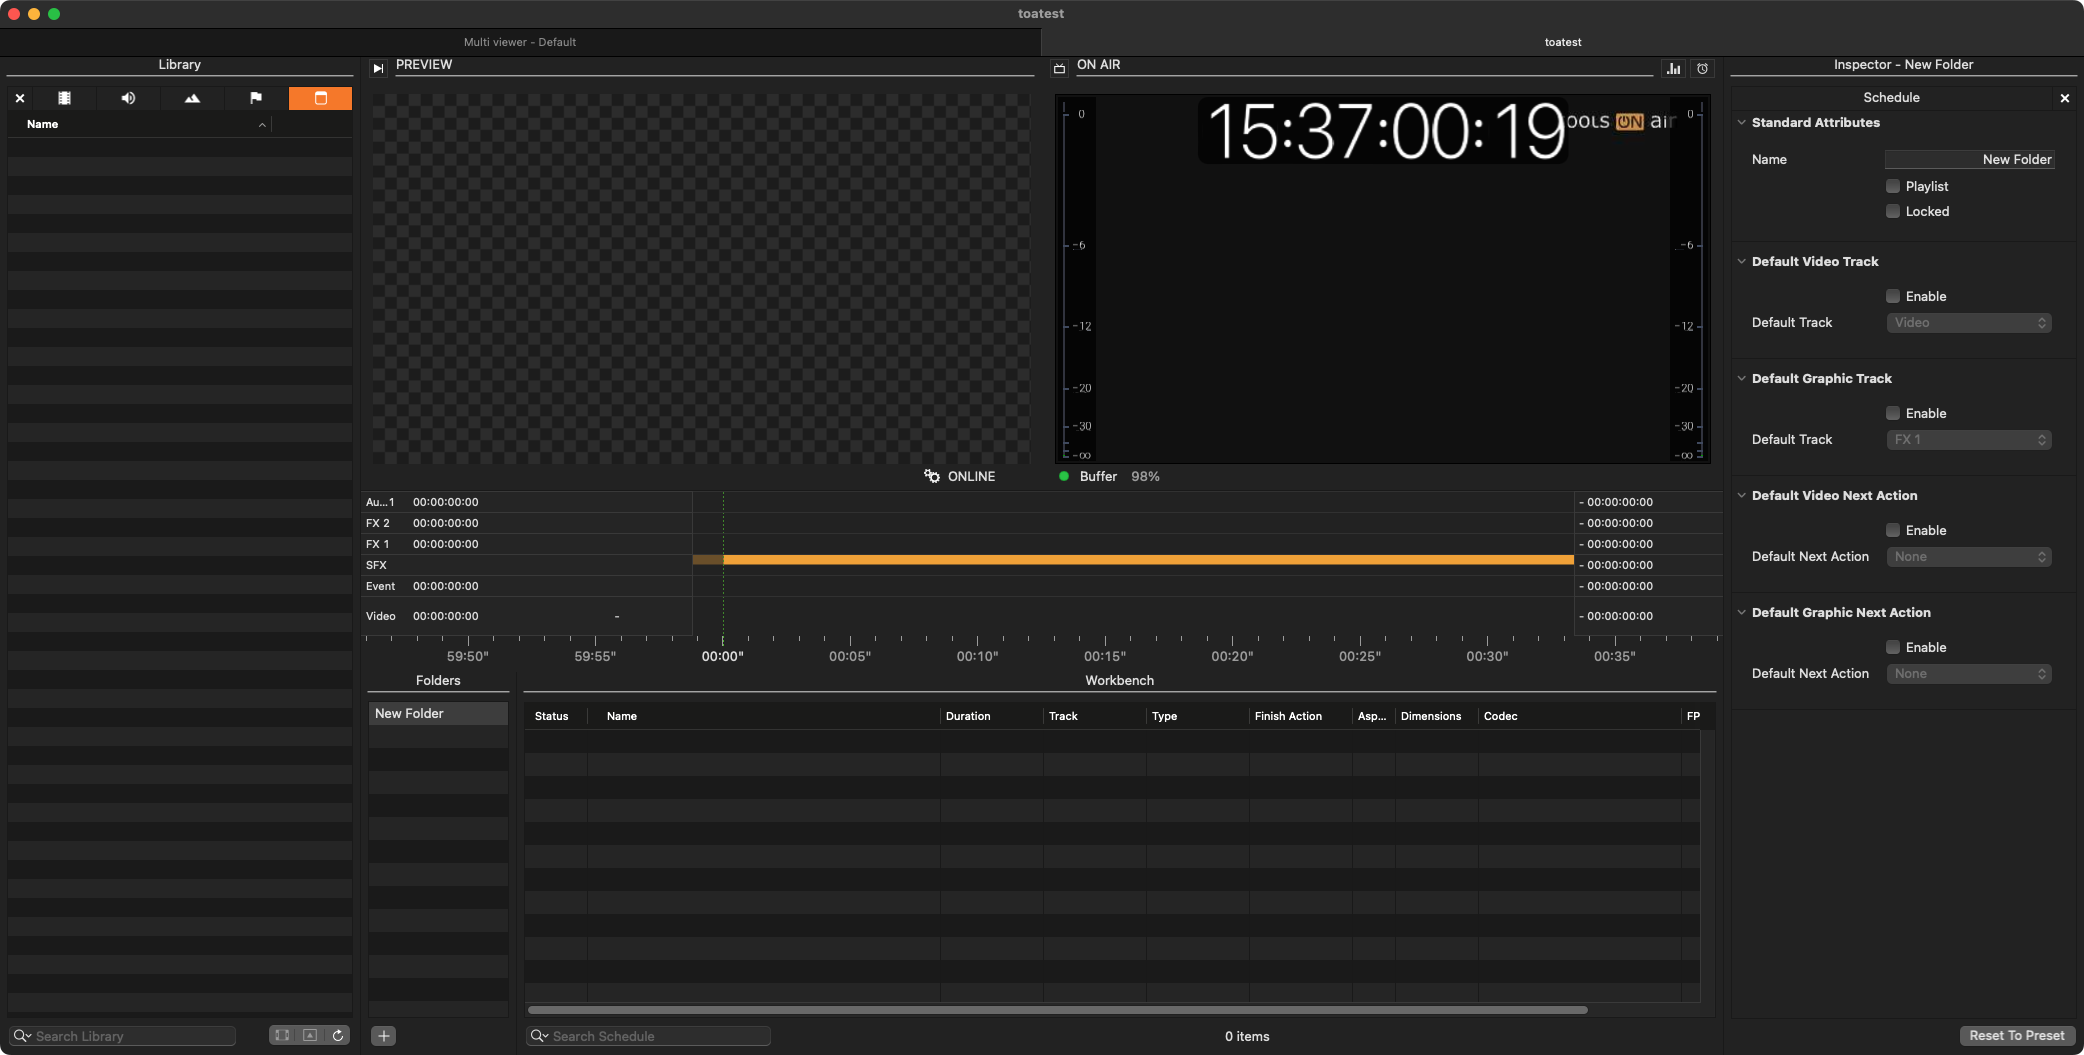Collapse the Default Video Track section
The image size is (2084, 1055).
pyautogui.click(x=1741, y=261)
